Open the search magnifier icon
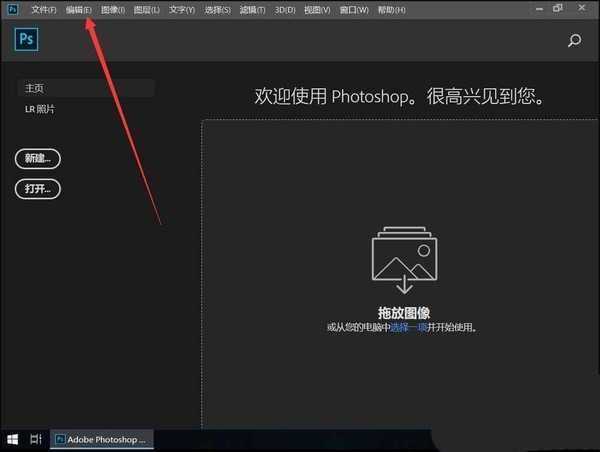The width and height of the screenshot is (600, 452). click(x=574, y=40)
